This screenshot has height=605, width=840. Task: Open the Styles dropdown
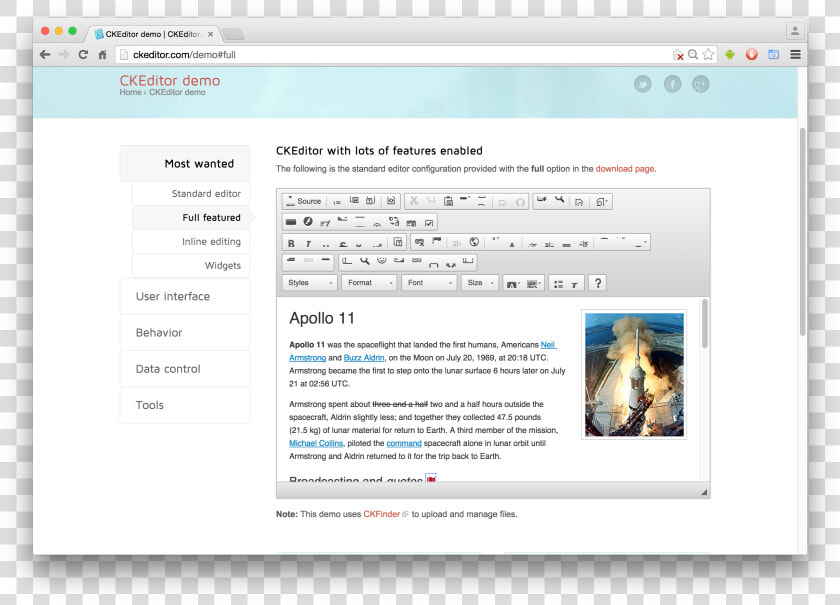pyautogui.click(x=309, y=282)
